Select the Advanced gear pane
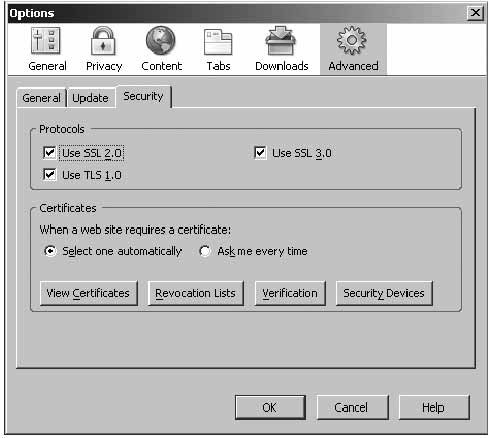The image size is (489, 438). pos(353,49)
